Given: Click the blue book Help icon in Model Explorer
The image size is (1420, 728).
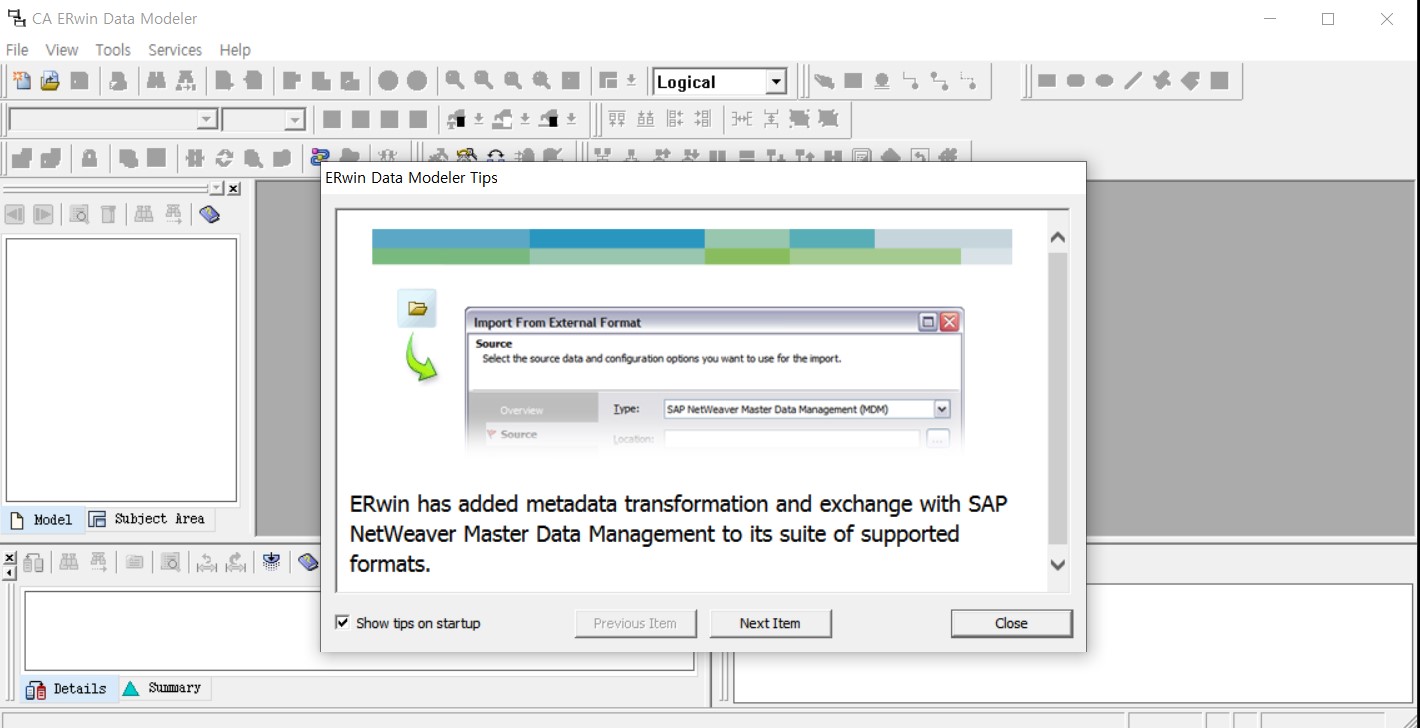Looking at the screenshot, I should click(x=209, y=214).
